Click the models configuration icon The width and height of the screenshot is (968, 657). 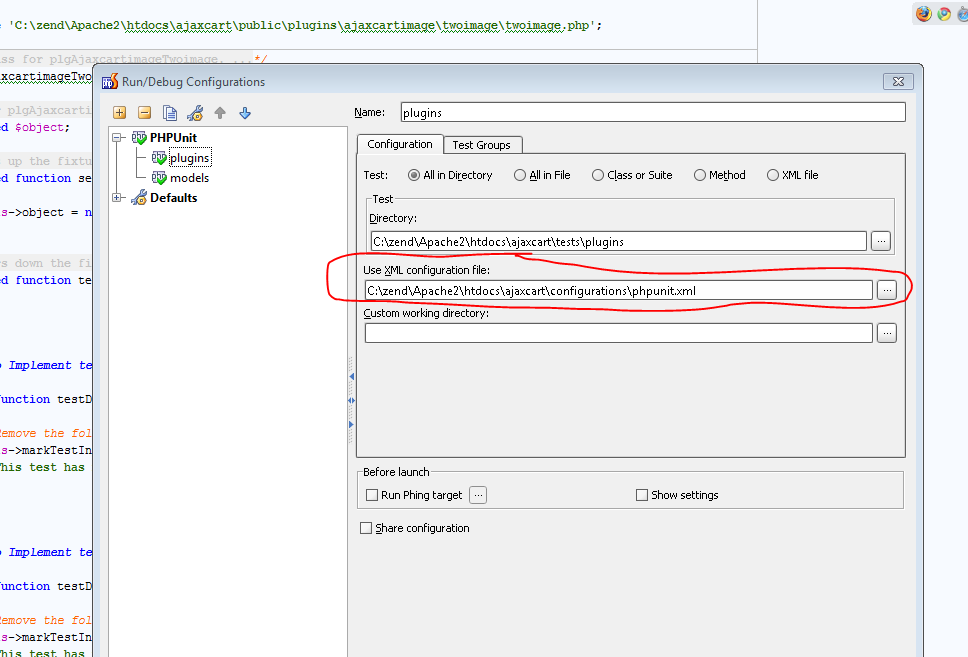pyautogui.click(x=159, y=178)
